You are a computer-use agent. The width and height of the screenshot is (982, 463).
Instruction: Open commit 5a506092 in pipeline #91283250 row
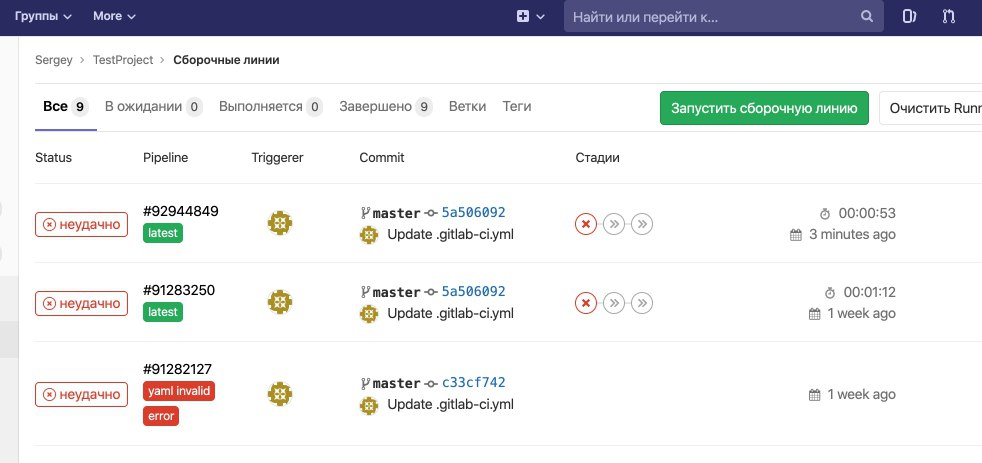473,291
